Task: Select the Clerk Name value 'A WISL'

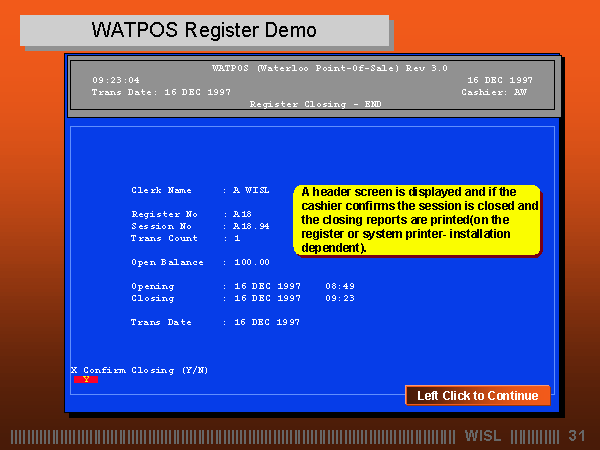Action: [251, 190]
